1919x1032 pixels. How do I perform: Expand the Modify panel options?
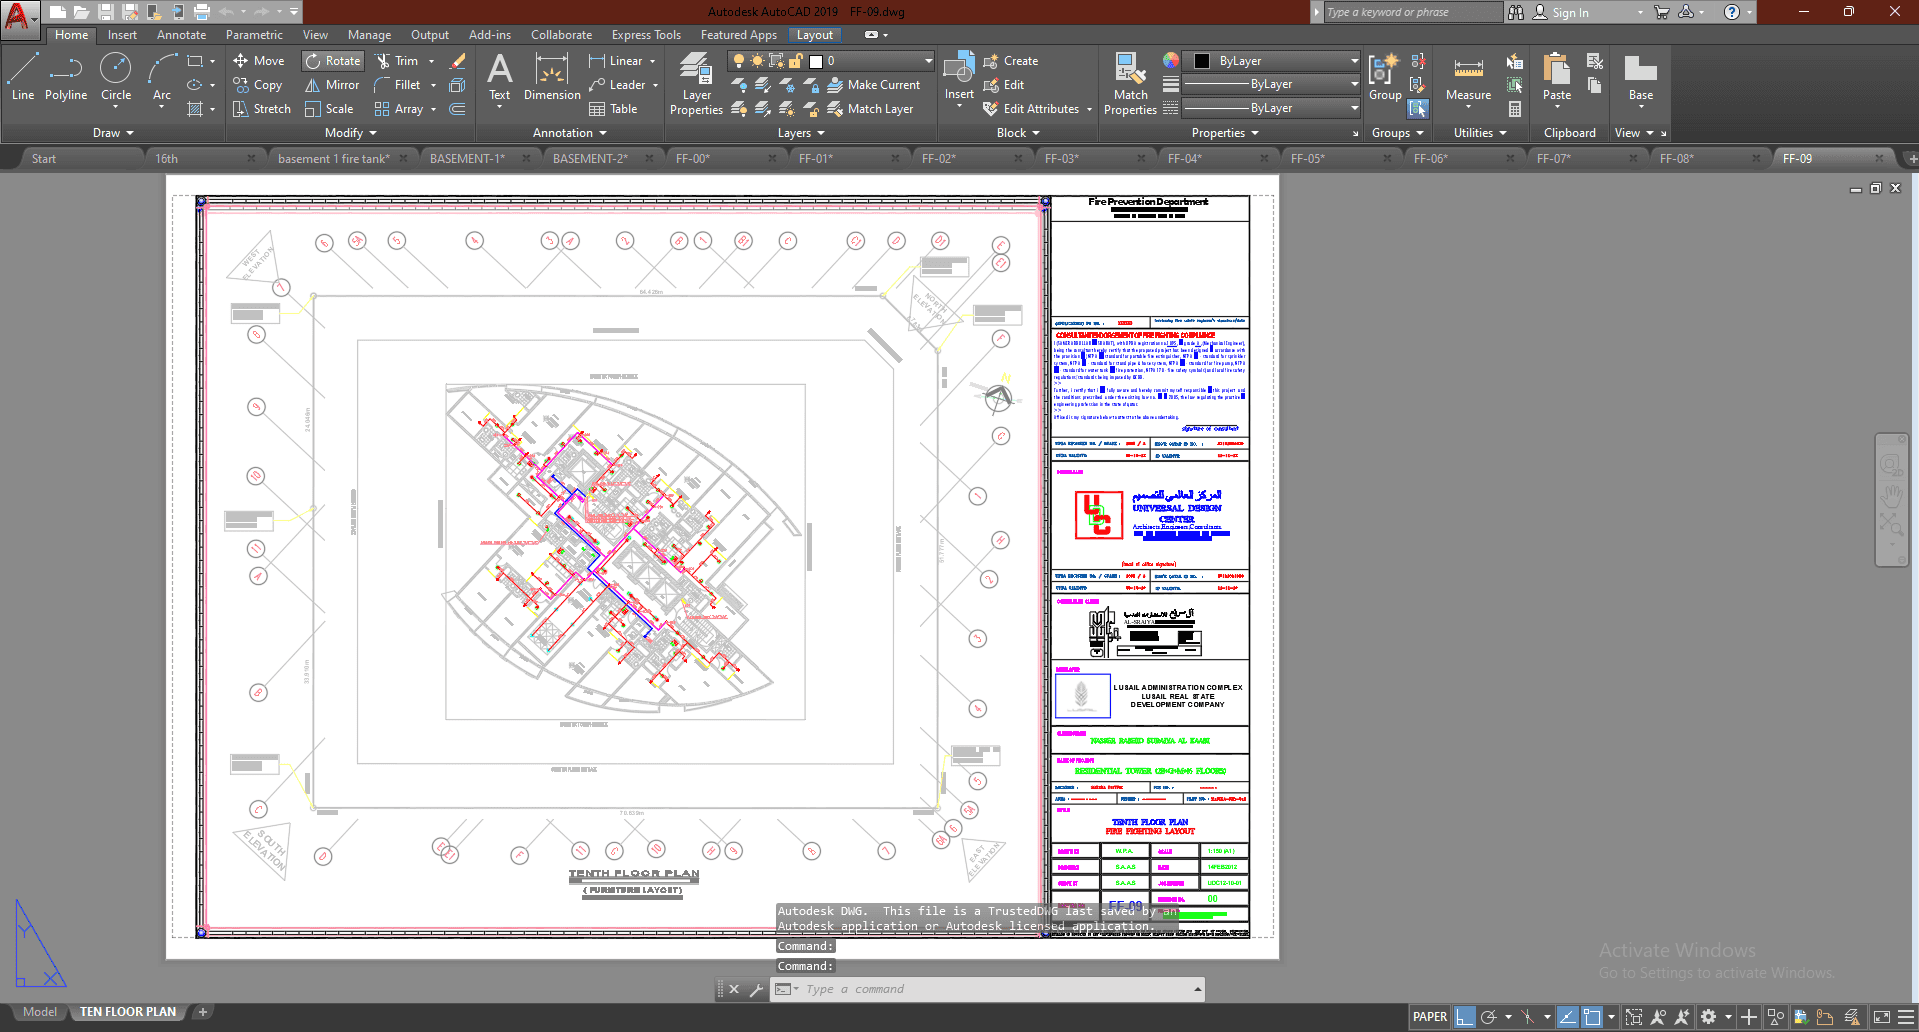click(350, 133)
